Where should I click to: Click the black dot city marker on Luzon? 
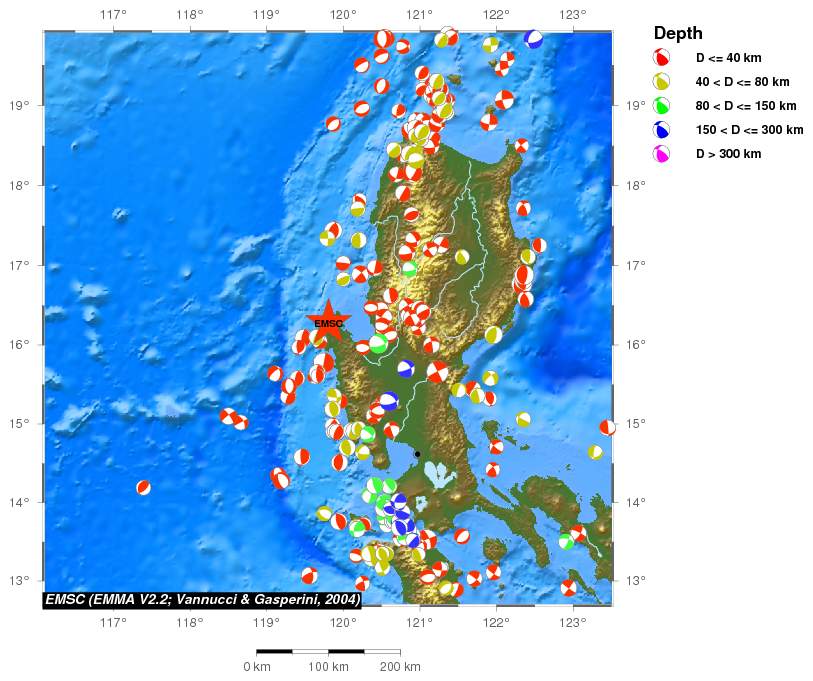tap(417, 454)
